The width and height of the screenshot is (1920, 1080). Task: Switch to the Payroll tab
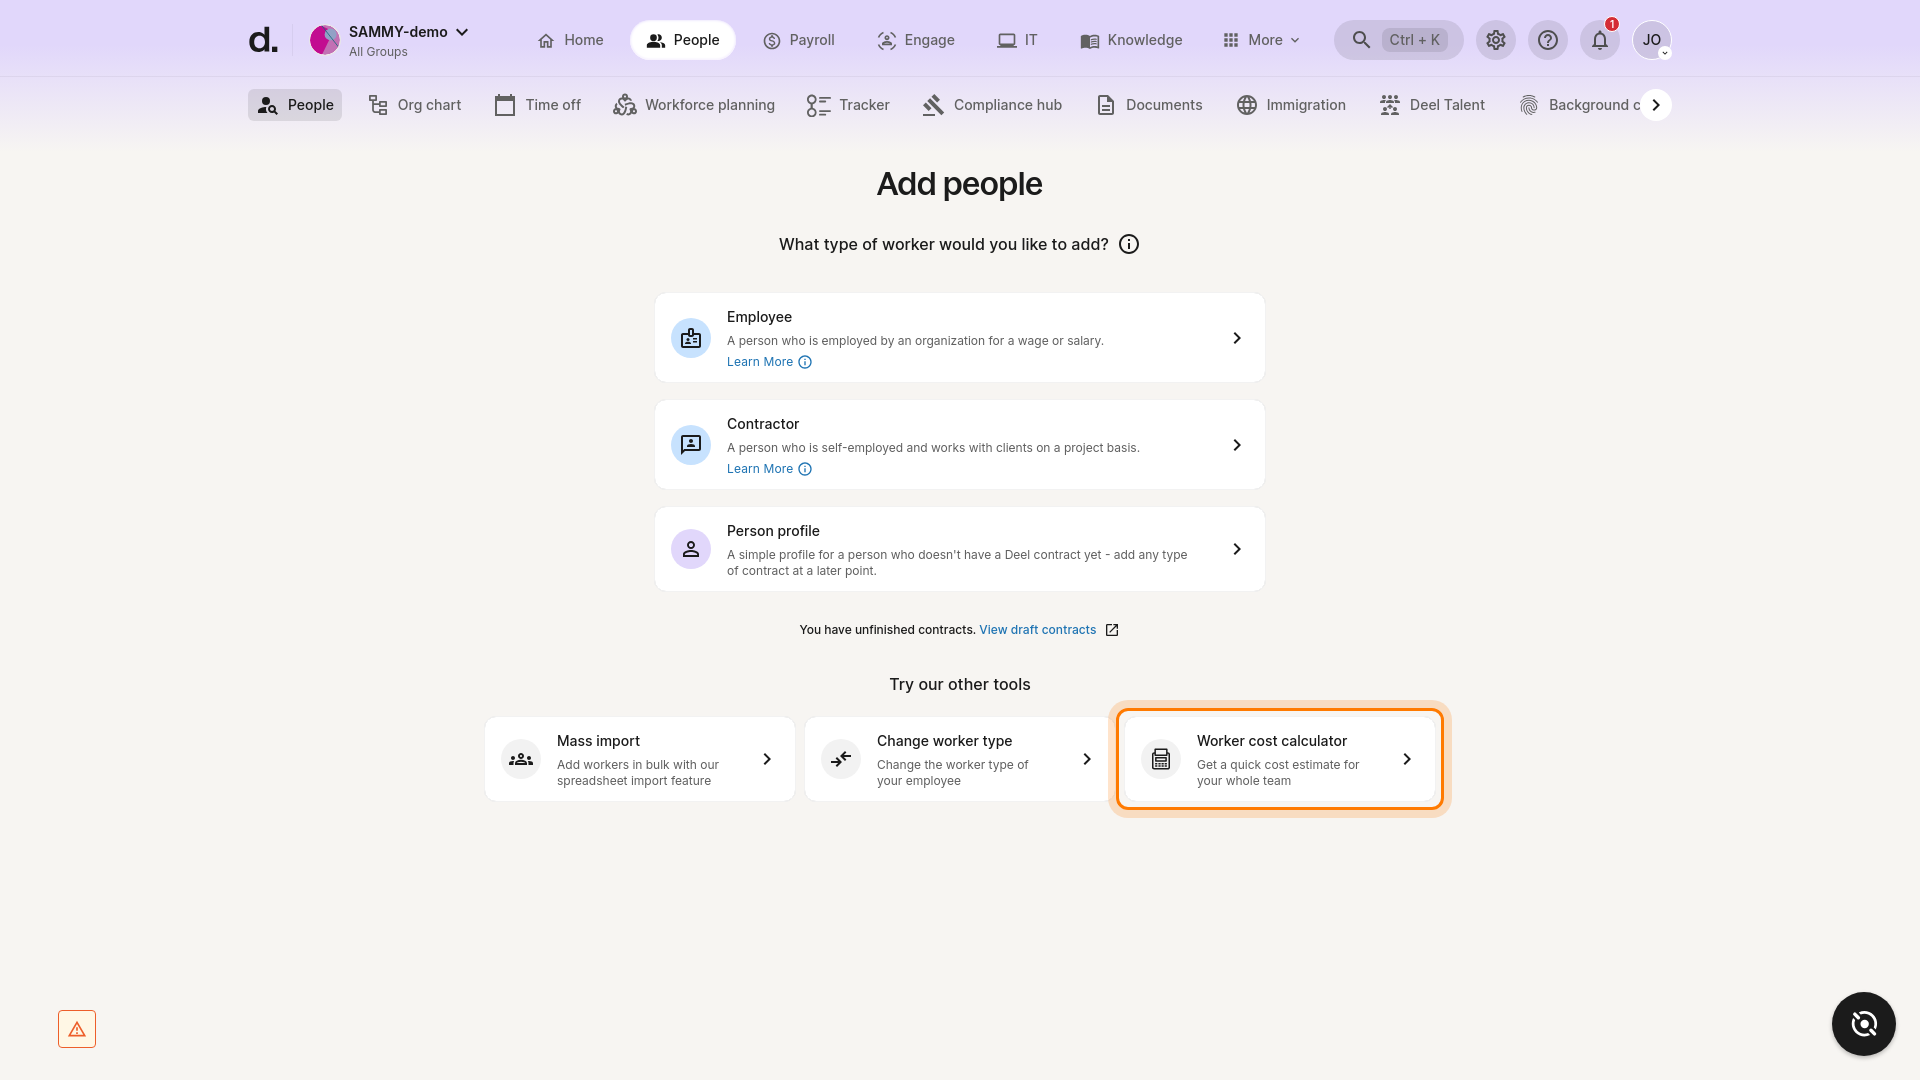click(x=799, y=40)
